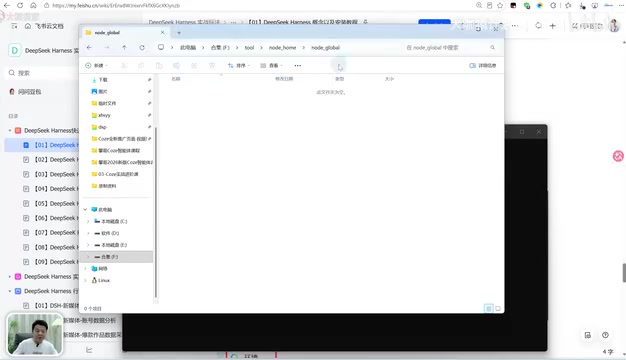
Task: Open the View dropdown in Explorer
Action: tap(271, 65)
